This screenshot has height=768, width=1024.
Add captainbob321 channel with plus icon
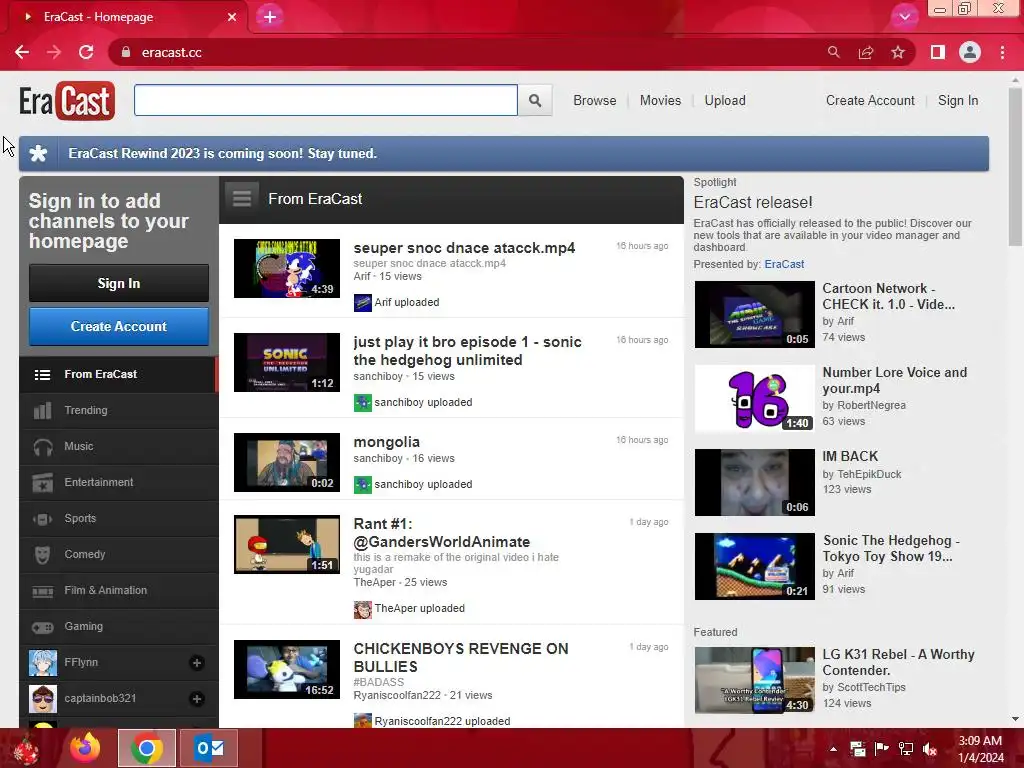[197, 699]
